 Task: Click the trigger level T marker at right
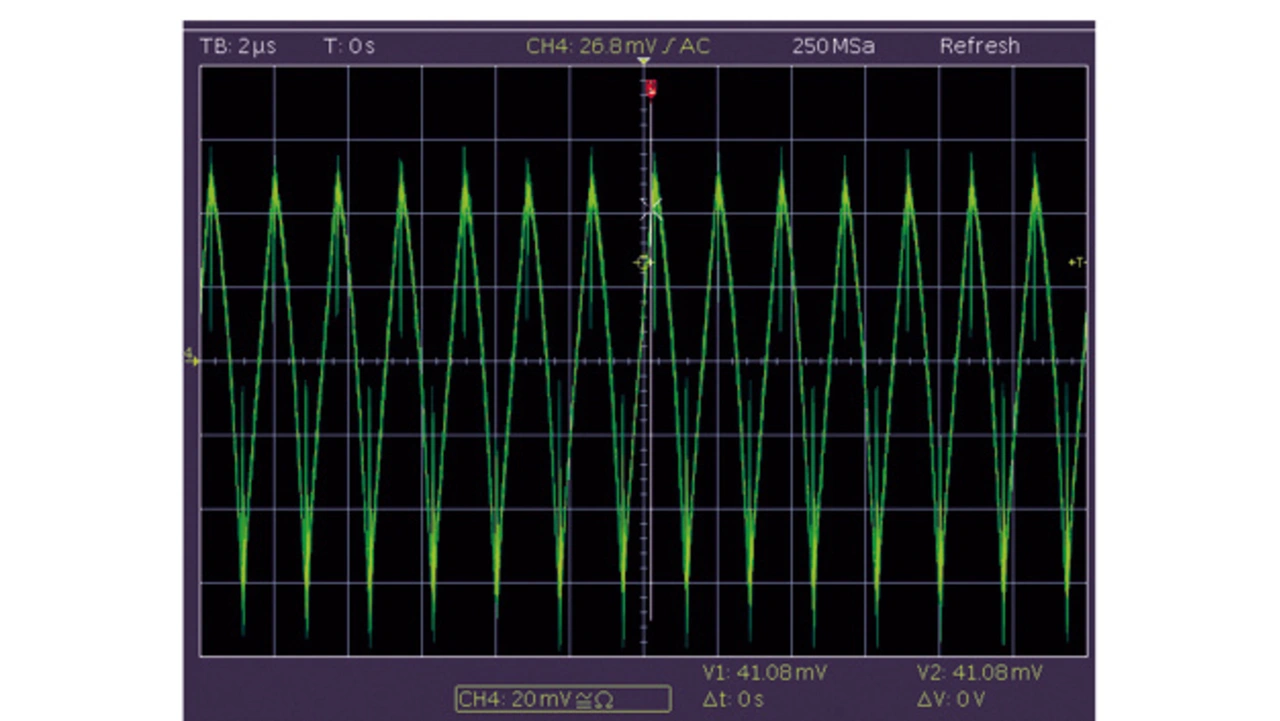point(1077,262)
